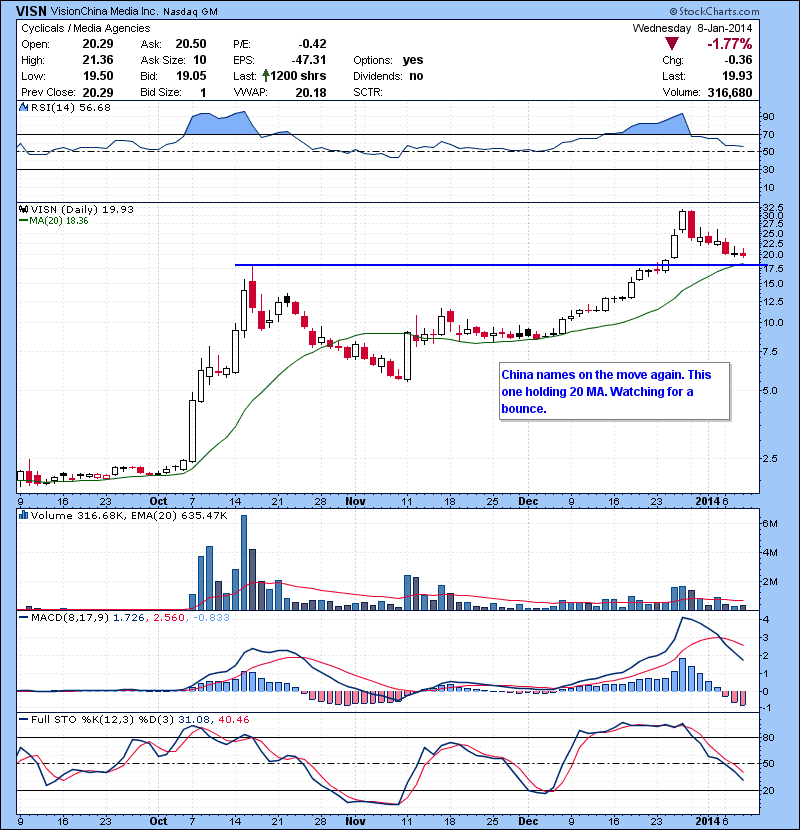The image size is (800, 830).
Task: Click the MACD(8,17,9) values label
Action: pos(130,617)
